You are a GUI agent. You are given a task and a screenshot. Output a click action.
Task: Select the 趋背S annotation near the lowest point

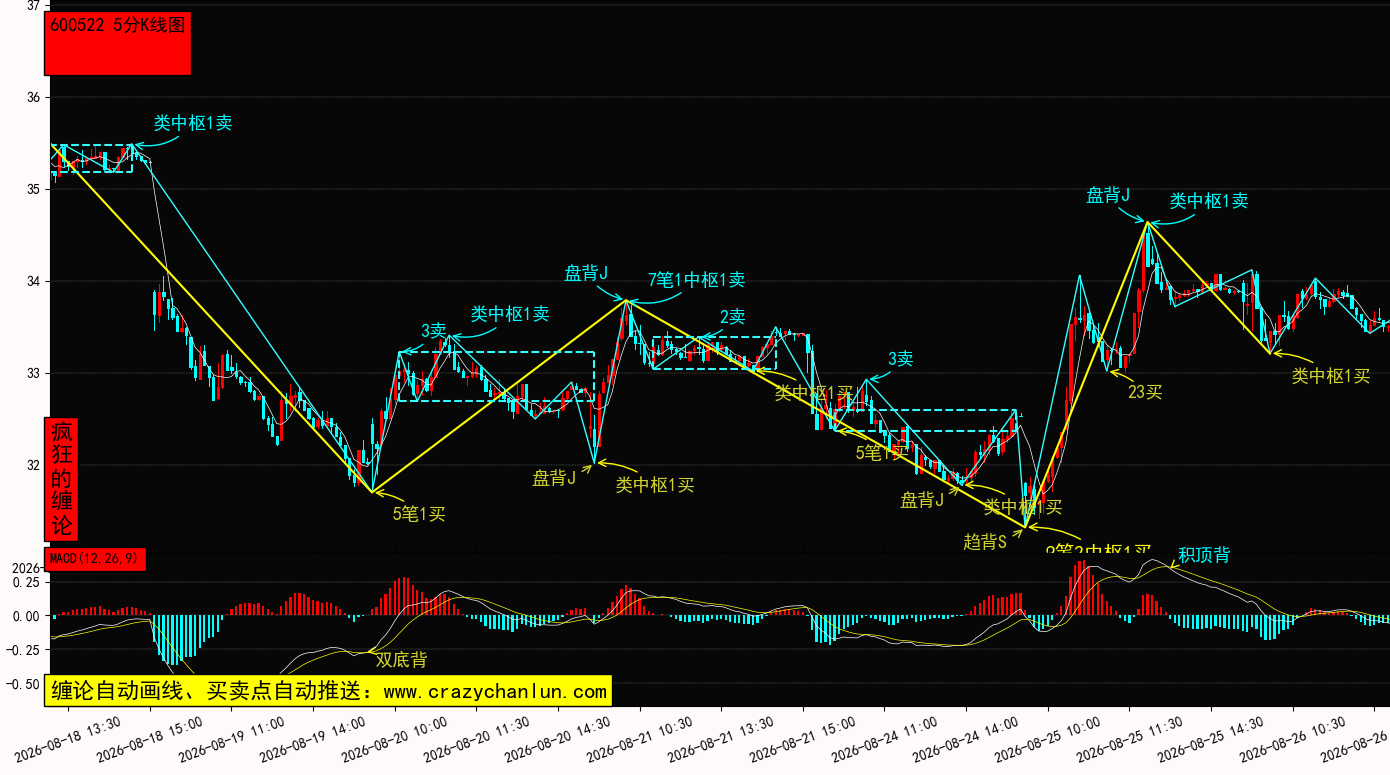coord(985,541)
